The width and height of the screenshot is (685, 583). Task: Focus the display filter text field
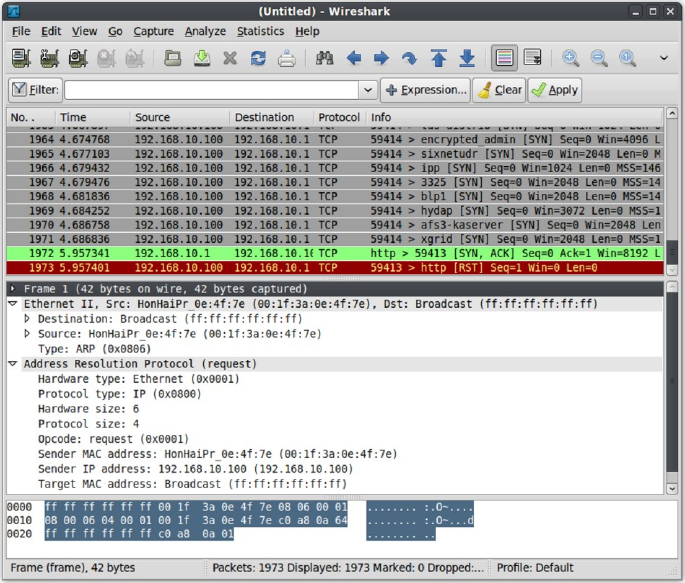point(211,90)
